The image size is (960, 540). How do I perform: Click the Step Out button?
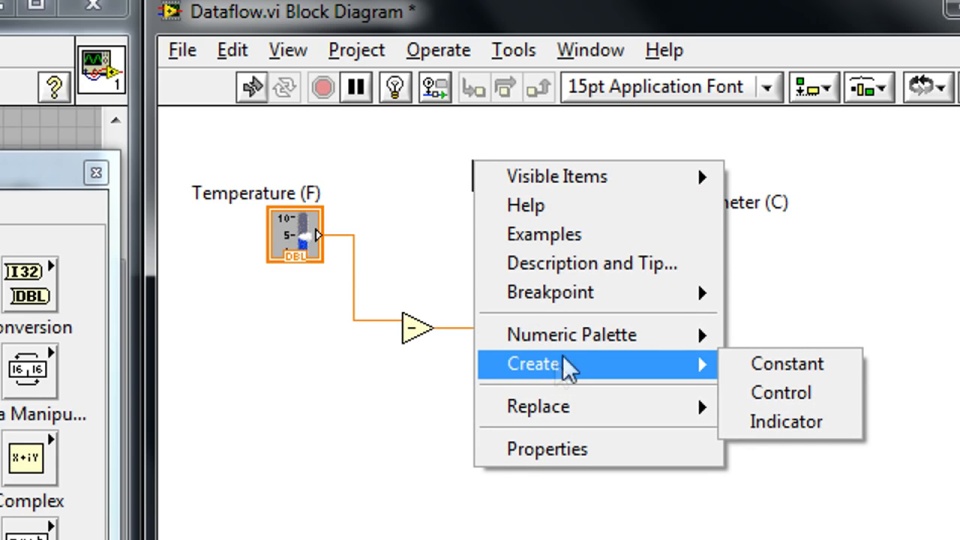[x=538, y=88]
